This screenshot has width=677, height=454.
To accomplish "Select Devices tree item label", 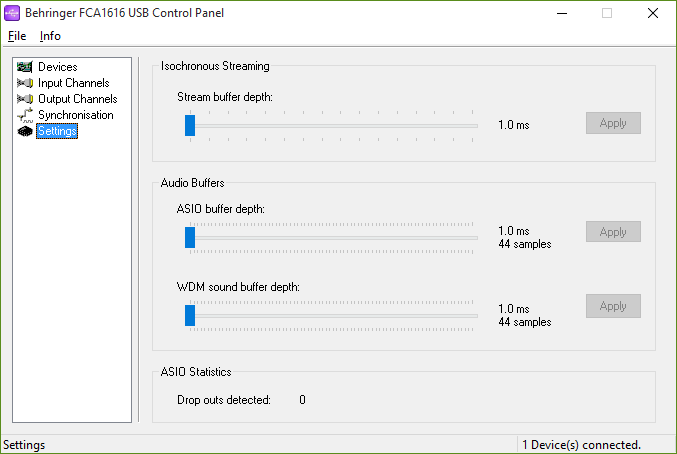I will [57, 67].
